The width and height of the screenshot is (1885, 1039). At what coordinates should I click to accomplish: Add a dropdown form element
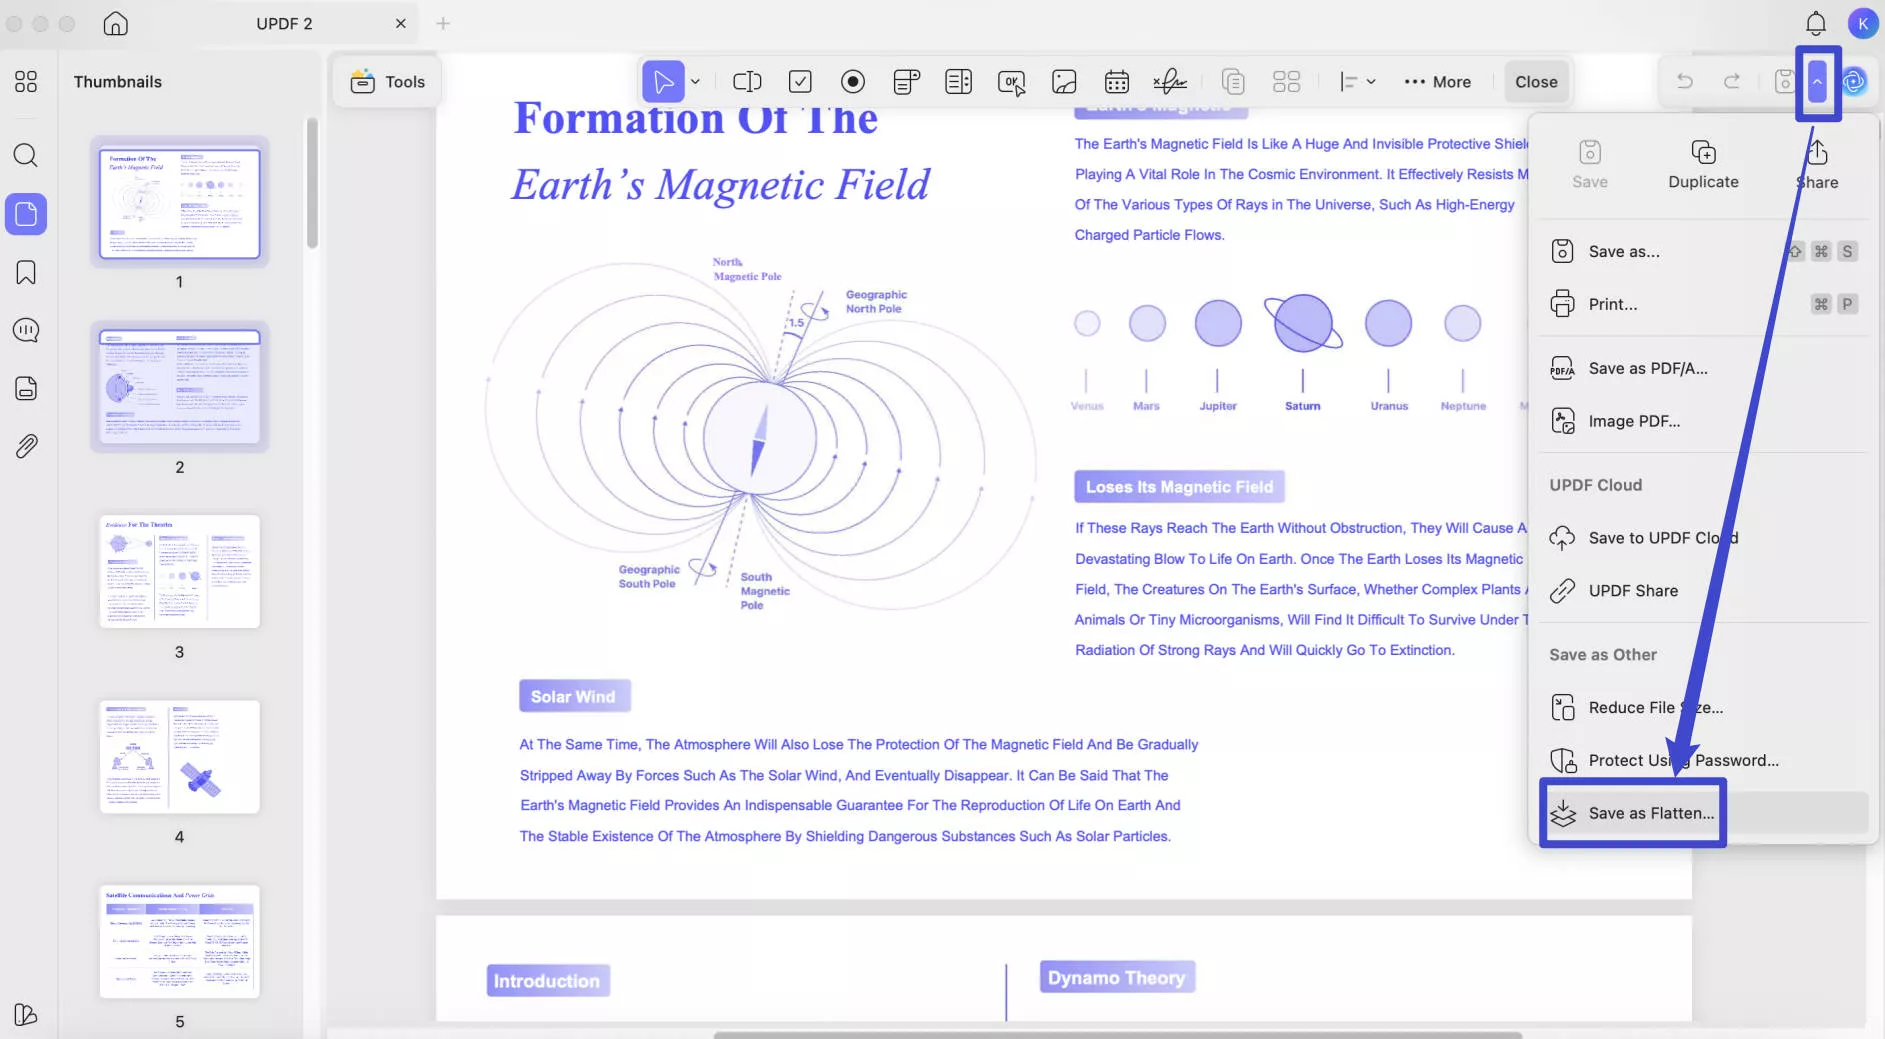tap(906, 82)
